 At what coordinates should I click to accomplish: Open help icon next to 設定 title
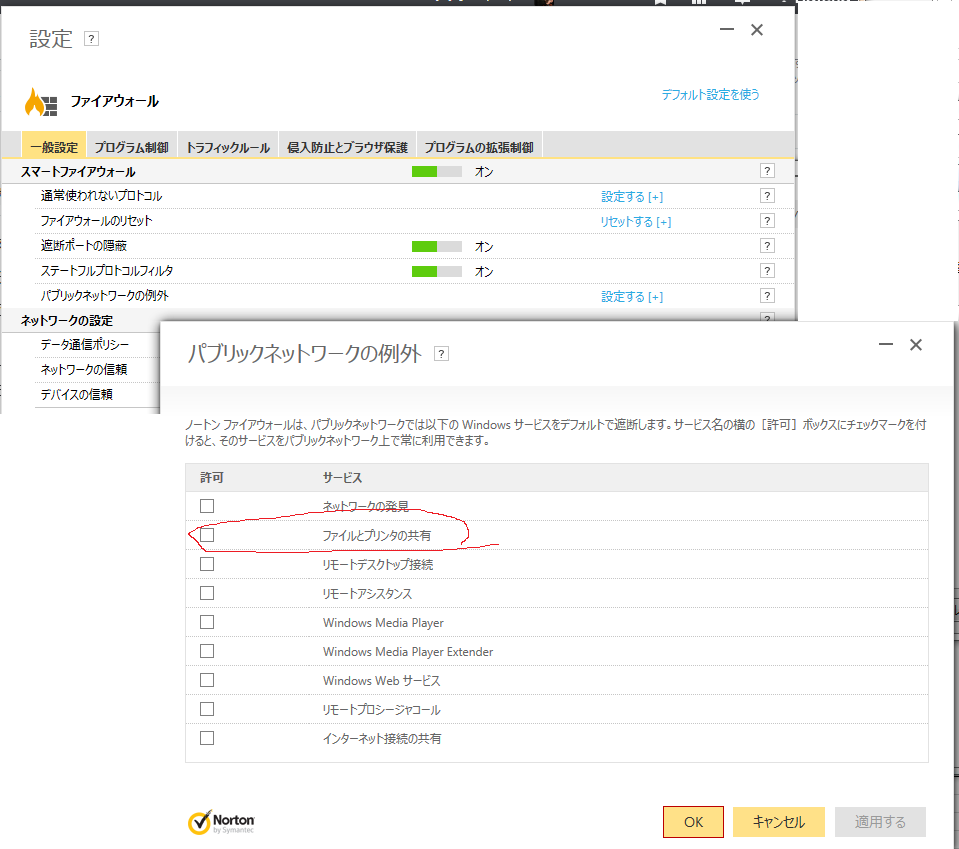click(x=91, y=39)
